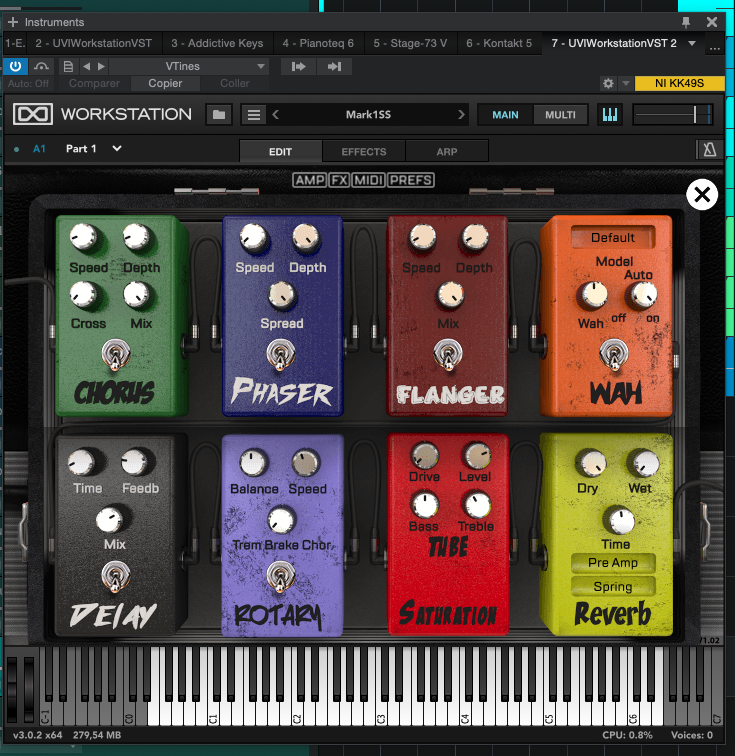The height and width of the screenshot is (756, 735).
Task: Toggle the Phaser pedal switch
Action: click(281, 355)
